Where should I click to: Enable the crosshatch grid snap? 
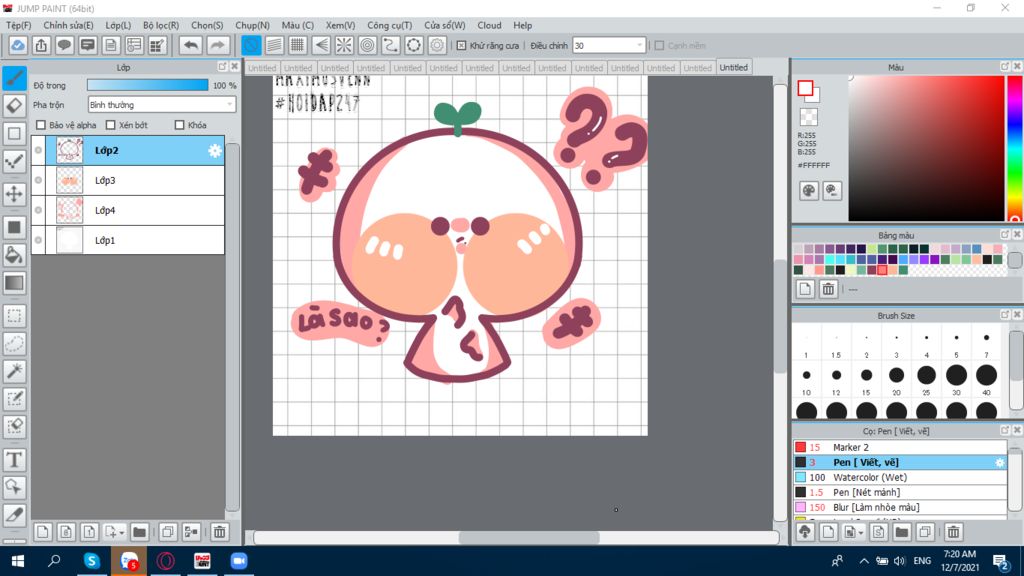(x=298, y=45)
